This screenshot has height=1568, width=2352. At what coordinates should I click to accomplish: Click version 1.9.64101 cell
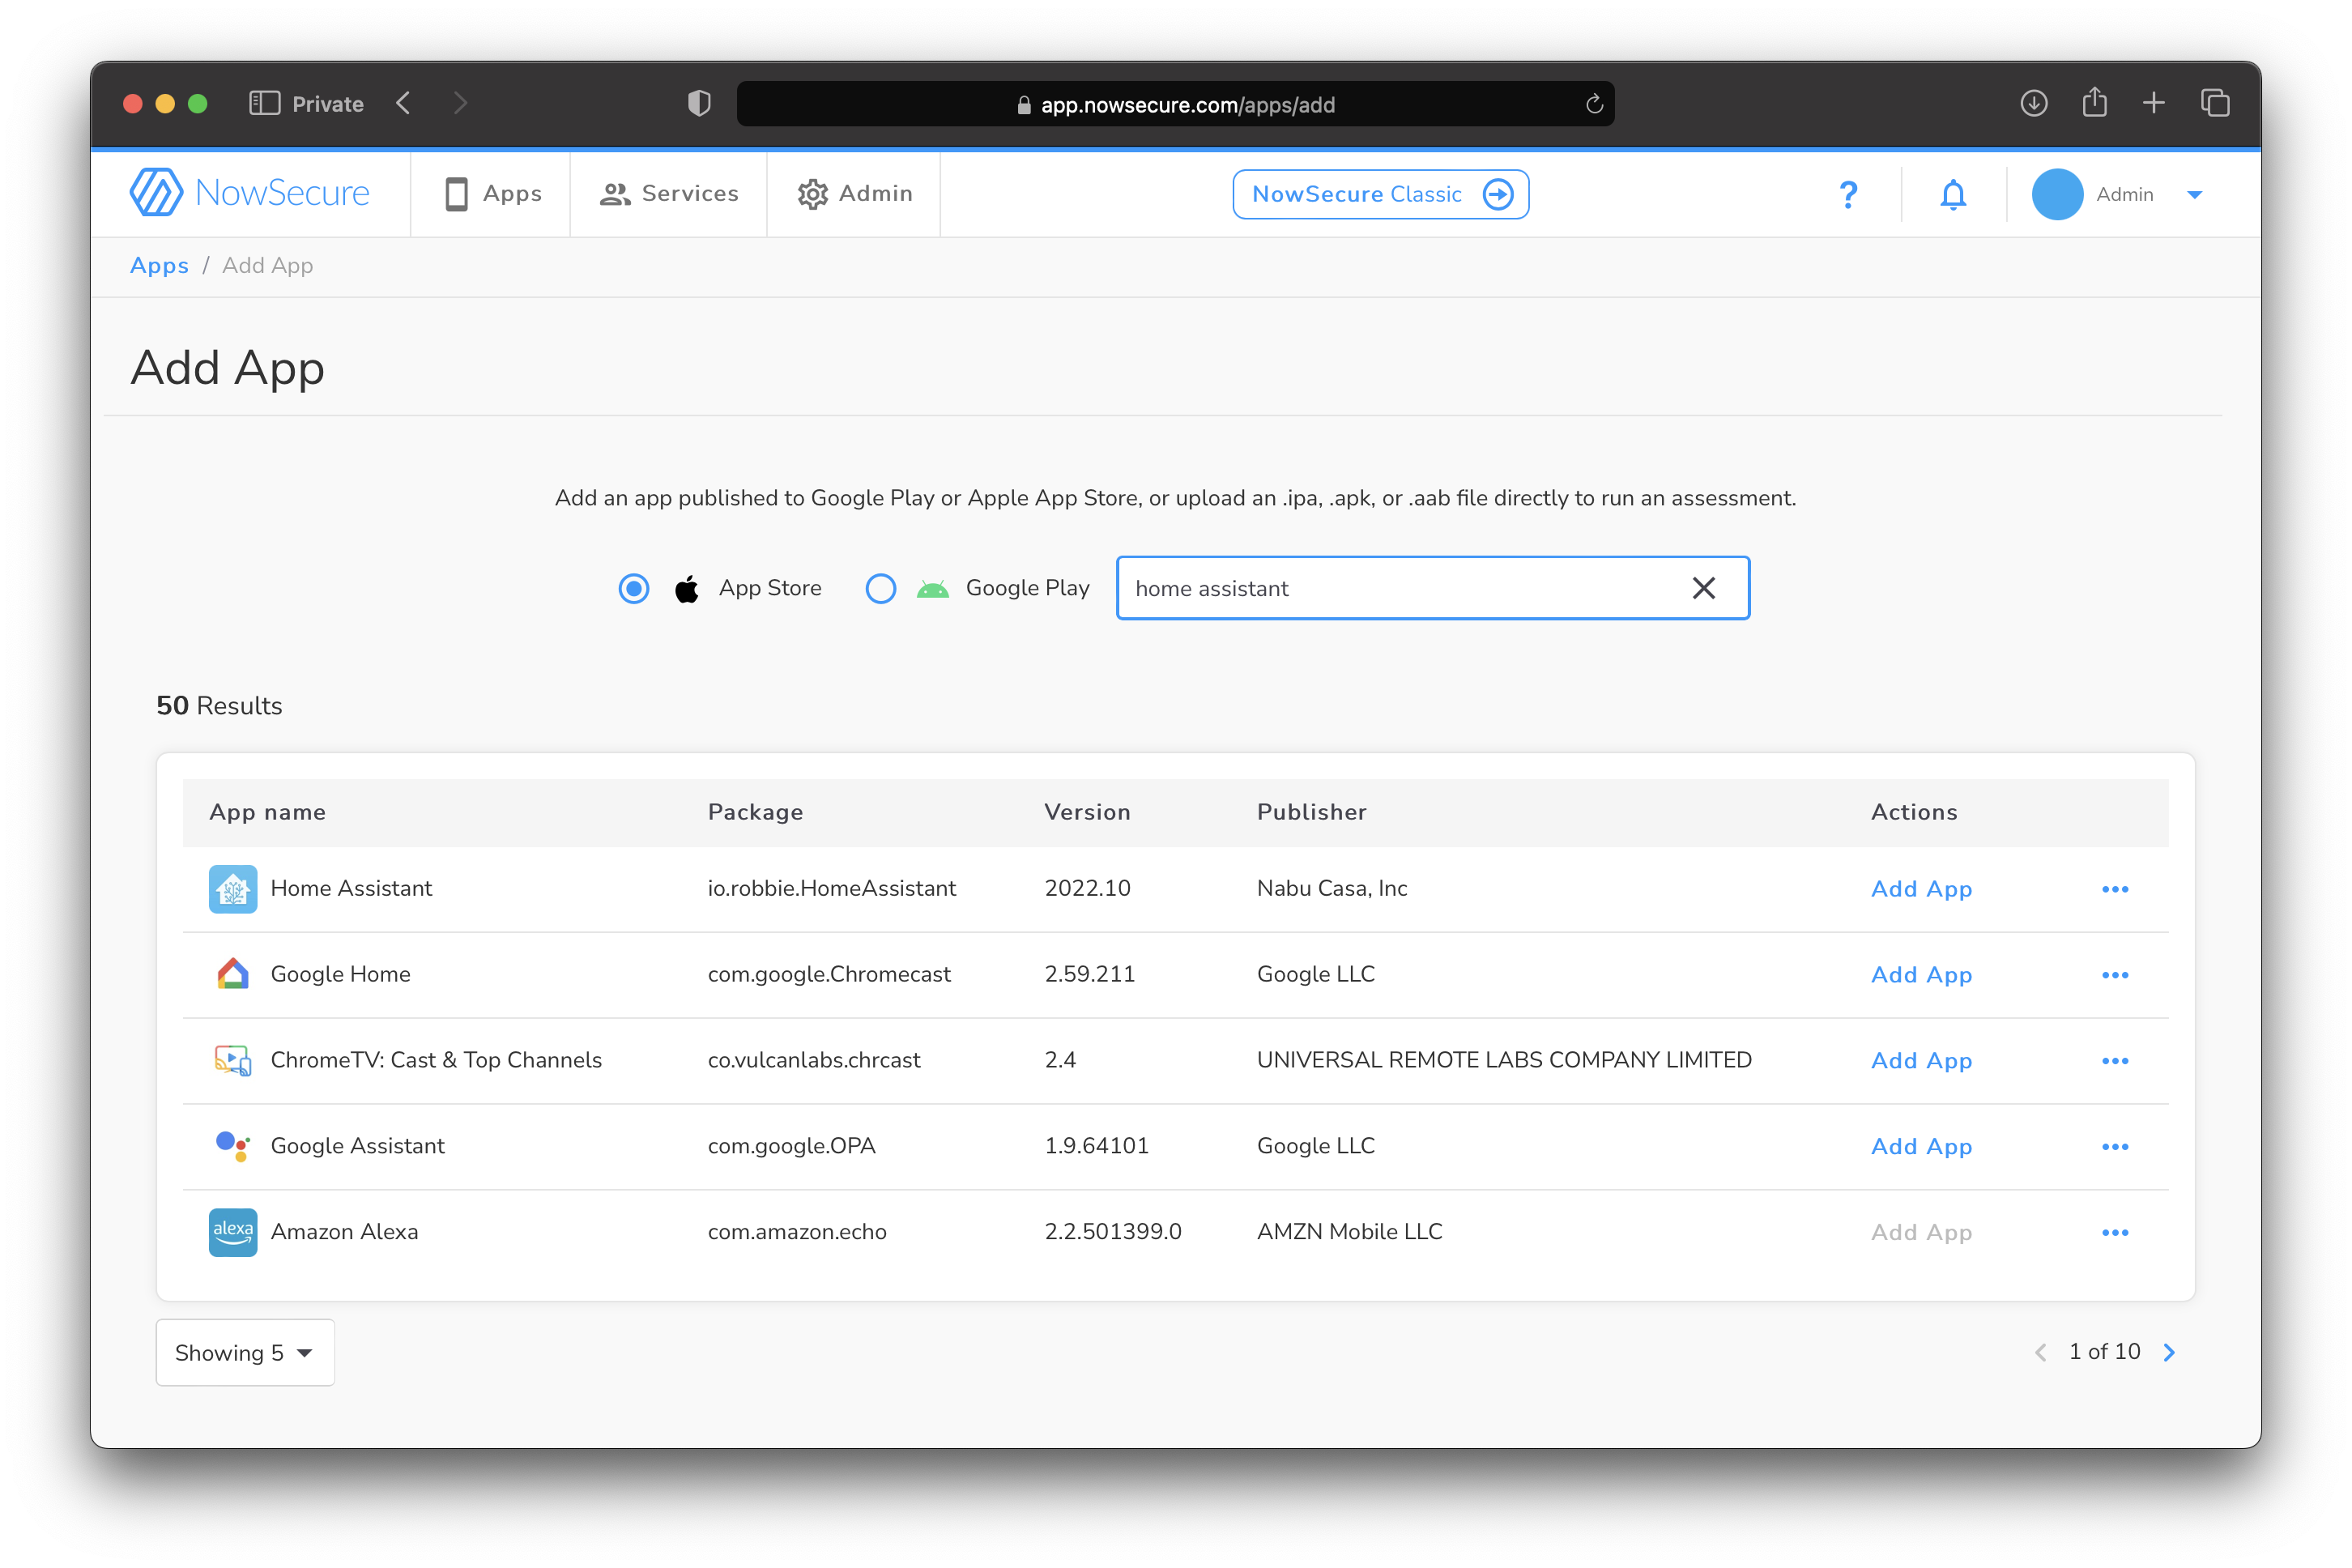point(1096,1146)
